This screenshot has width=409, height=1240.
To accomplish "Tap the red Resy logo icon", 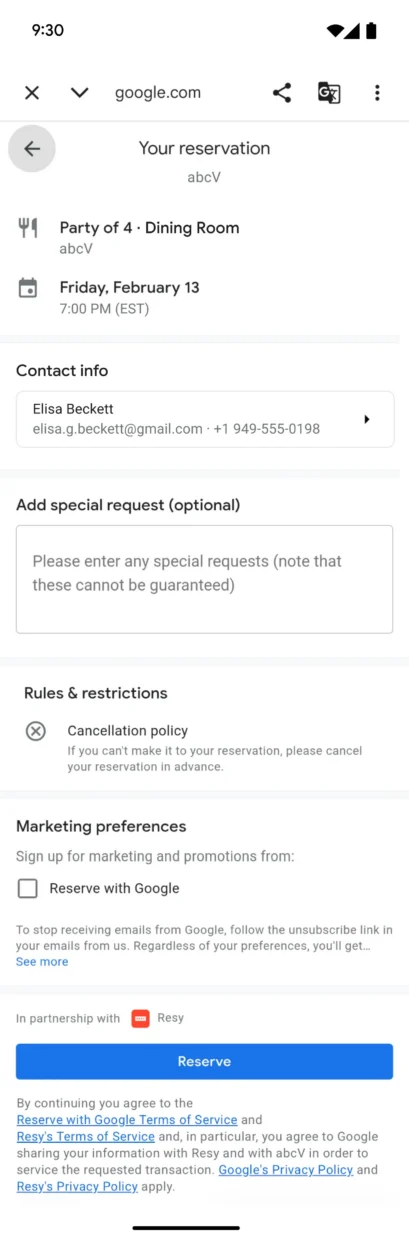I will click(141, 1019).
